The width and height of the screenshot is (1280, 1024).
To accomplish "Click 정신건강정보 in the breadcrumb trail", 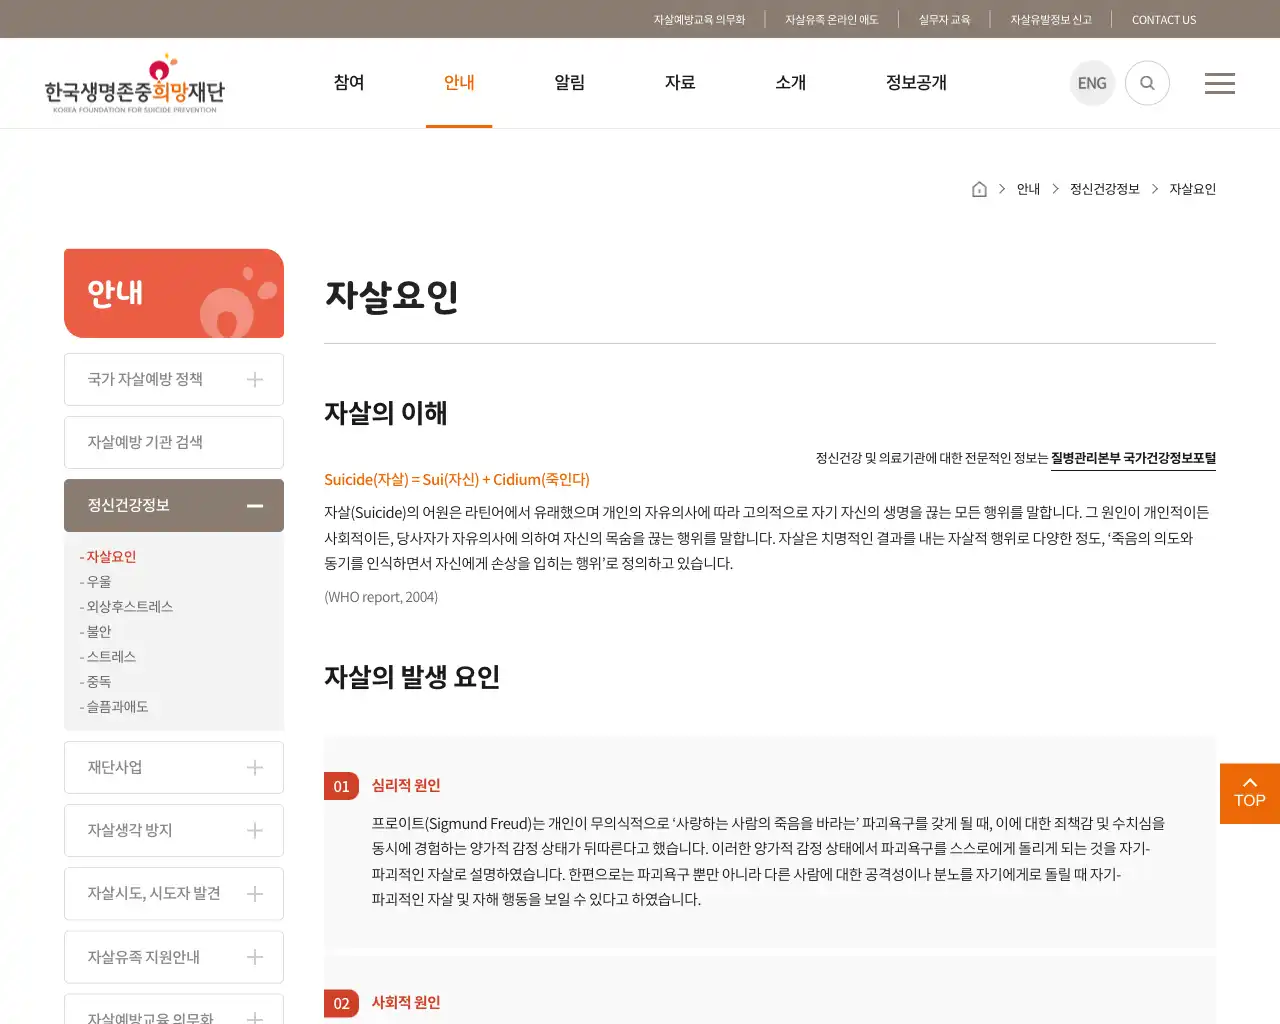I will point(1104,188).
